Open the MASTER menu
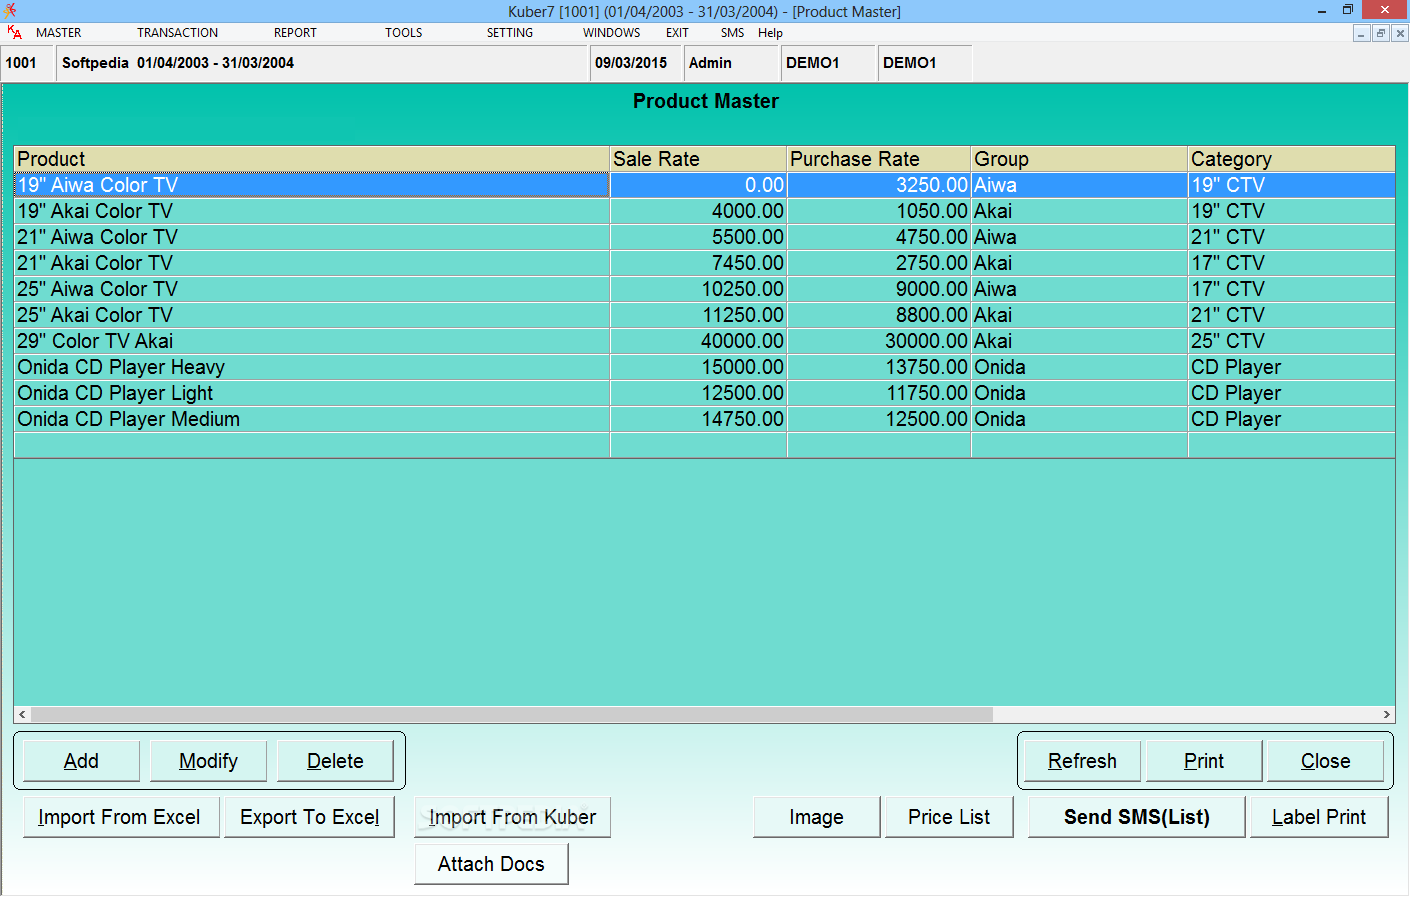This screenshot has width=1410, height=897. (x=58, y=33)
